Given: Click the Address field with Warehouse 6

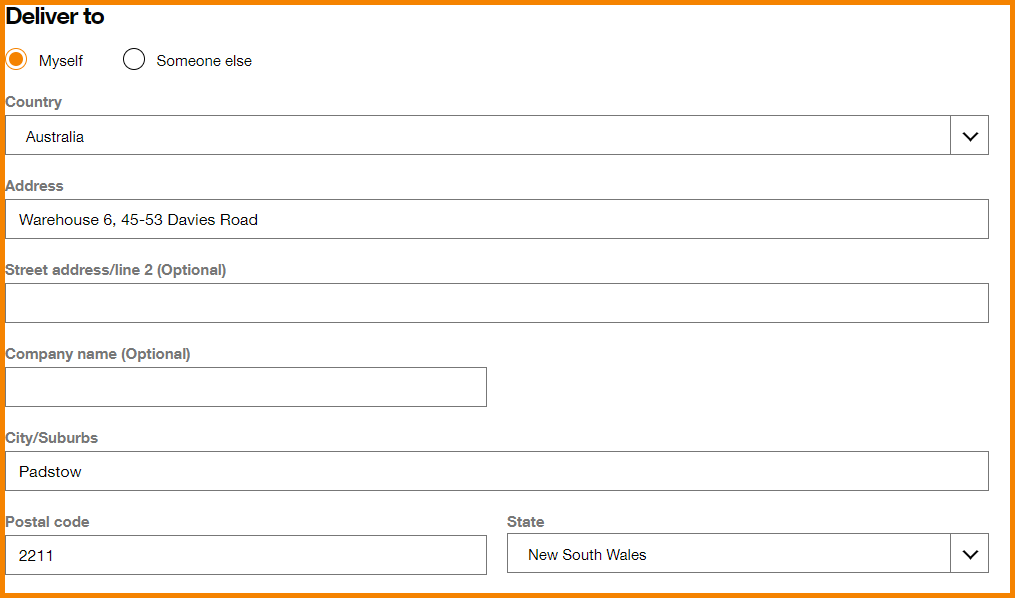Looking at the screenshot, I should [x=496, y=220].
